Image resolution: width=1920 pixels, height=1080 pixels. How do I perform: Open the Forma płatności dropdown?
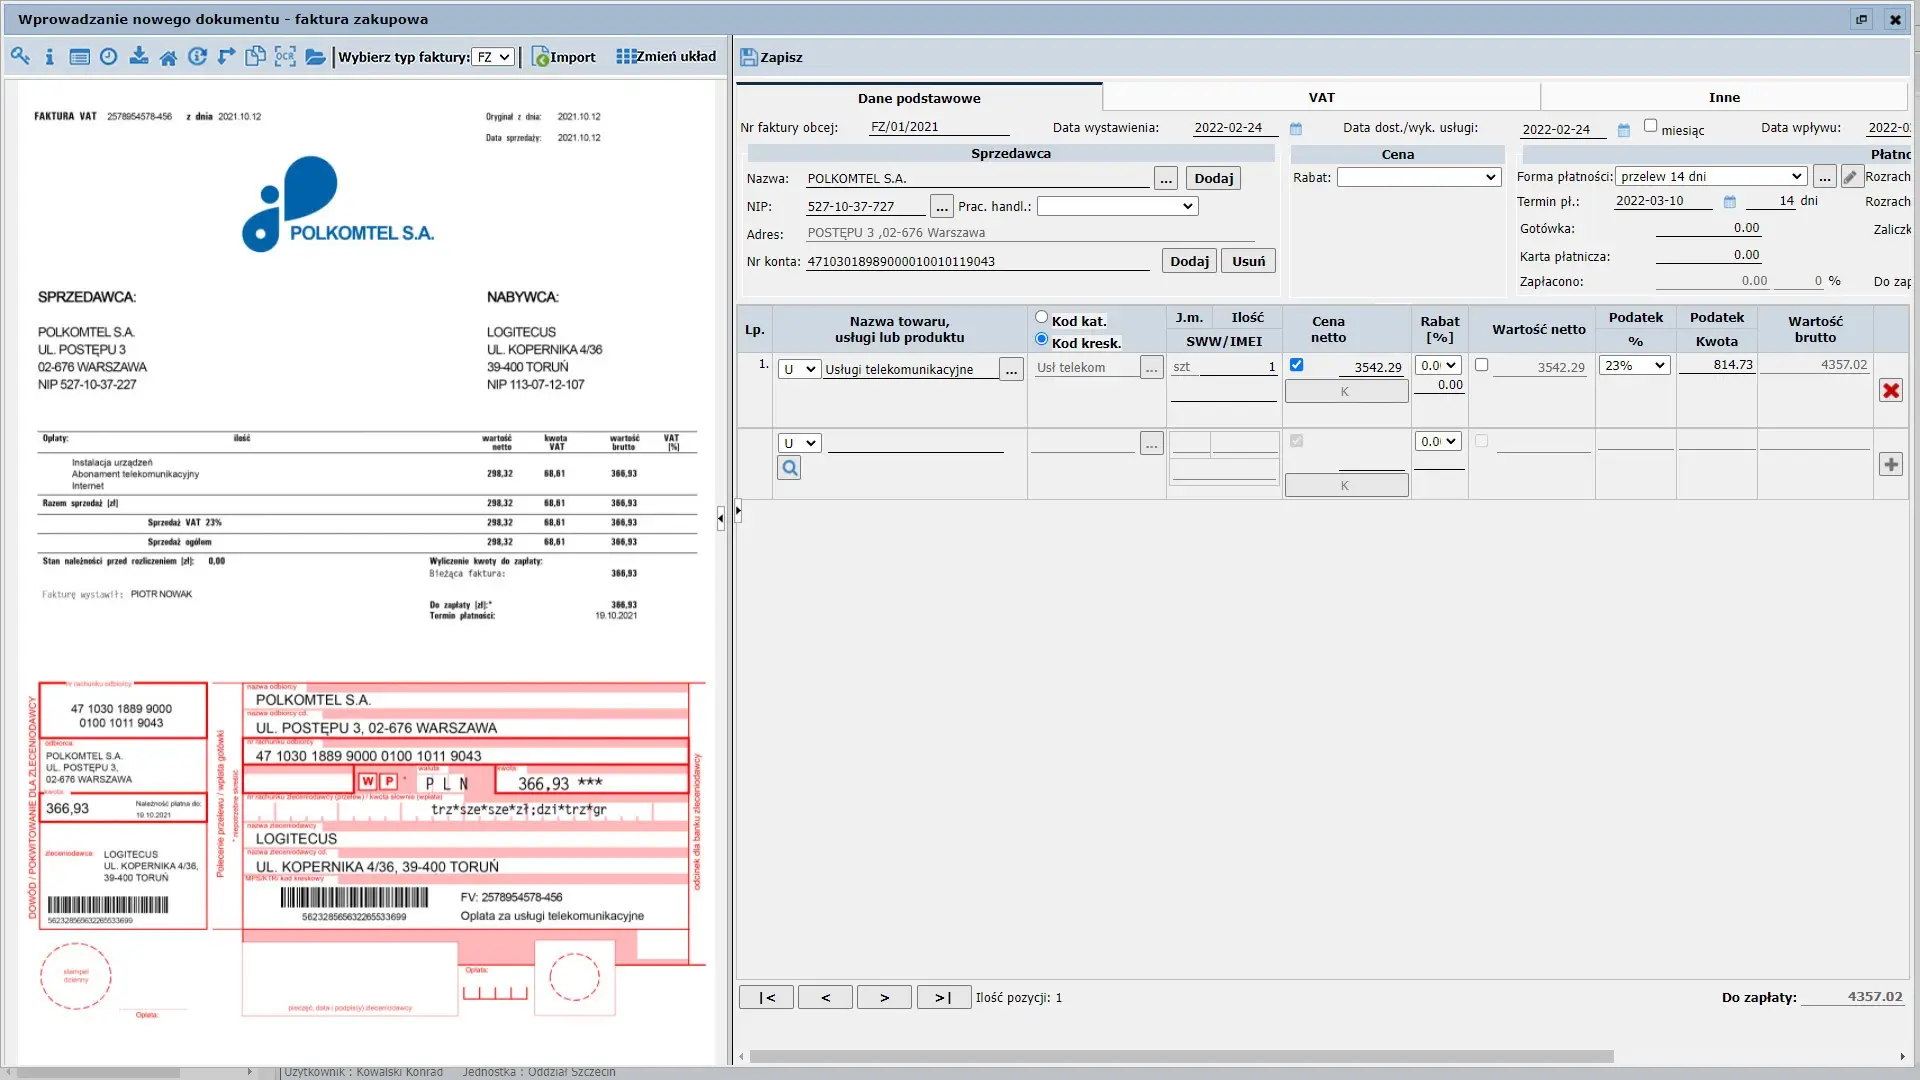tap(1711, 176)
